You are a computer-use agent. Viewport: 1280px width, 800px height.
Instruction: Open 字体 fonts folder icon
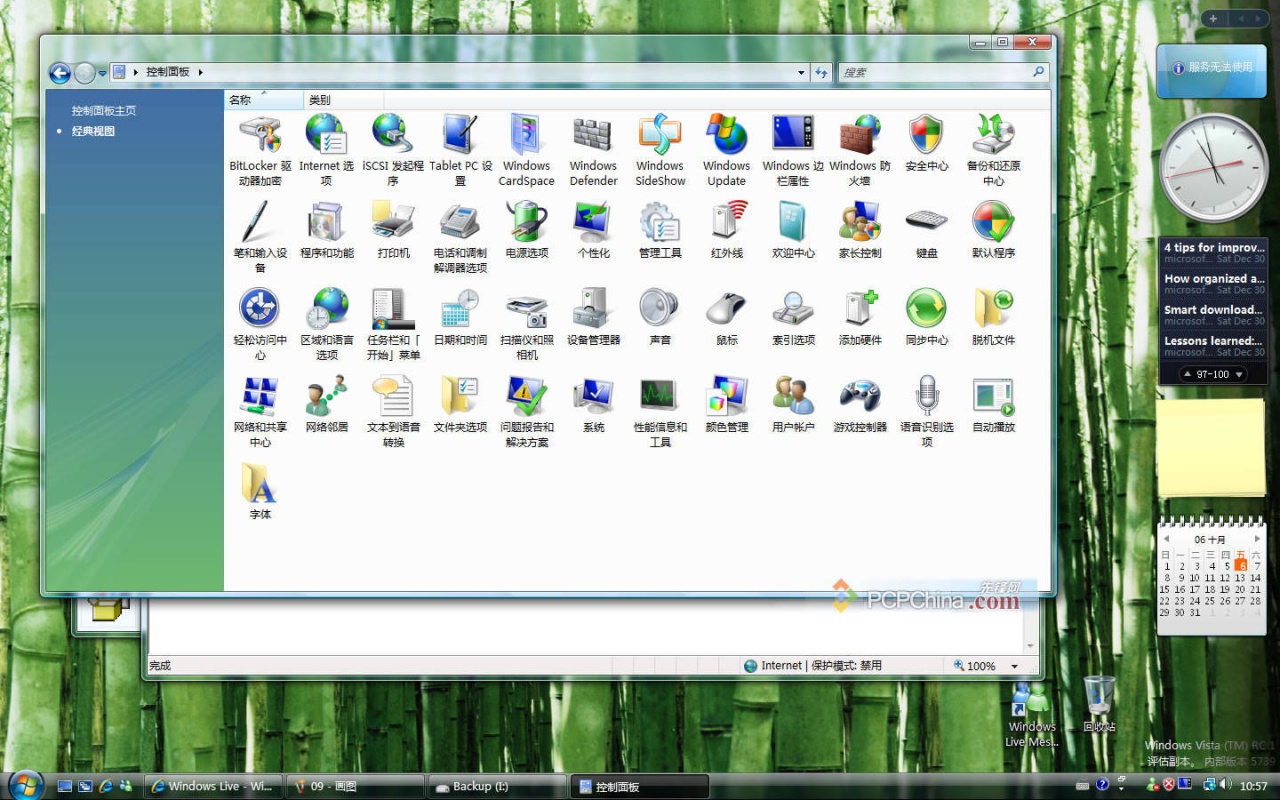pyautogui.click(x=260, y=482)
